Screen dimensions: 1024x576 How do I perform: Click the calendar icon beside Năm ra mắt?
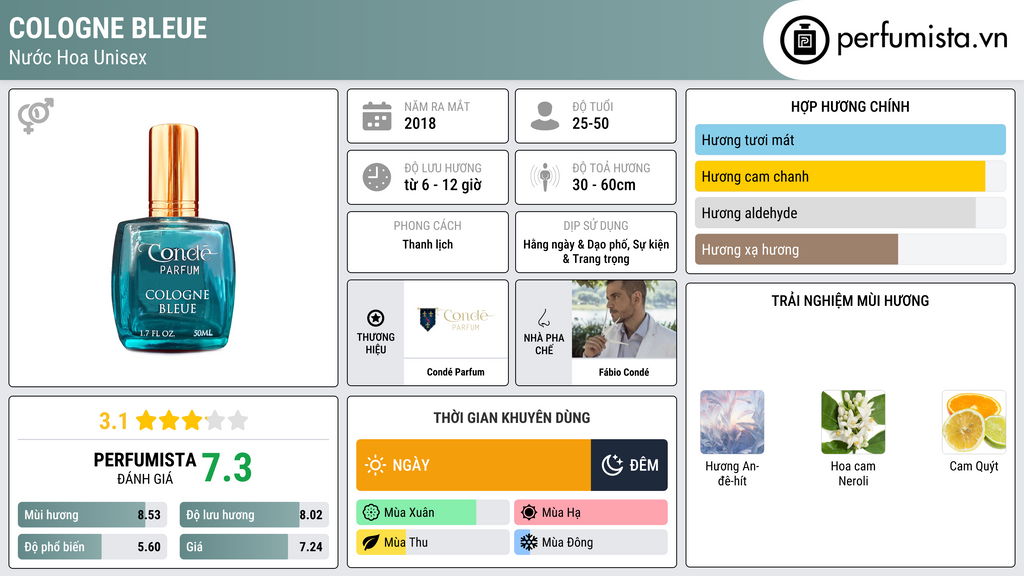tap(377, 116)
